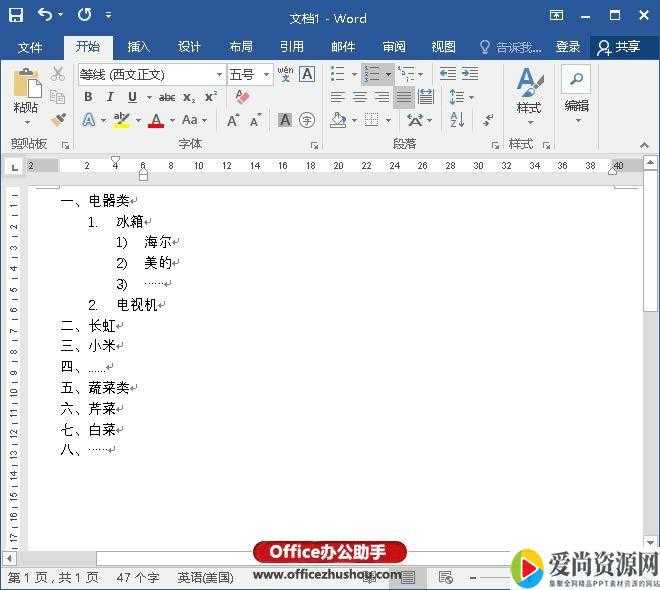This screenshot has width=660, height=590.
Task: Click the Center align icon
Action: [359, 97]
